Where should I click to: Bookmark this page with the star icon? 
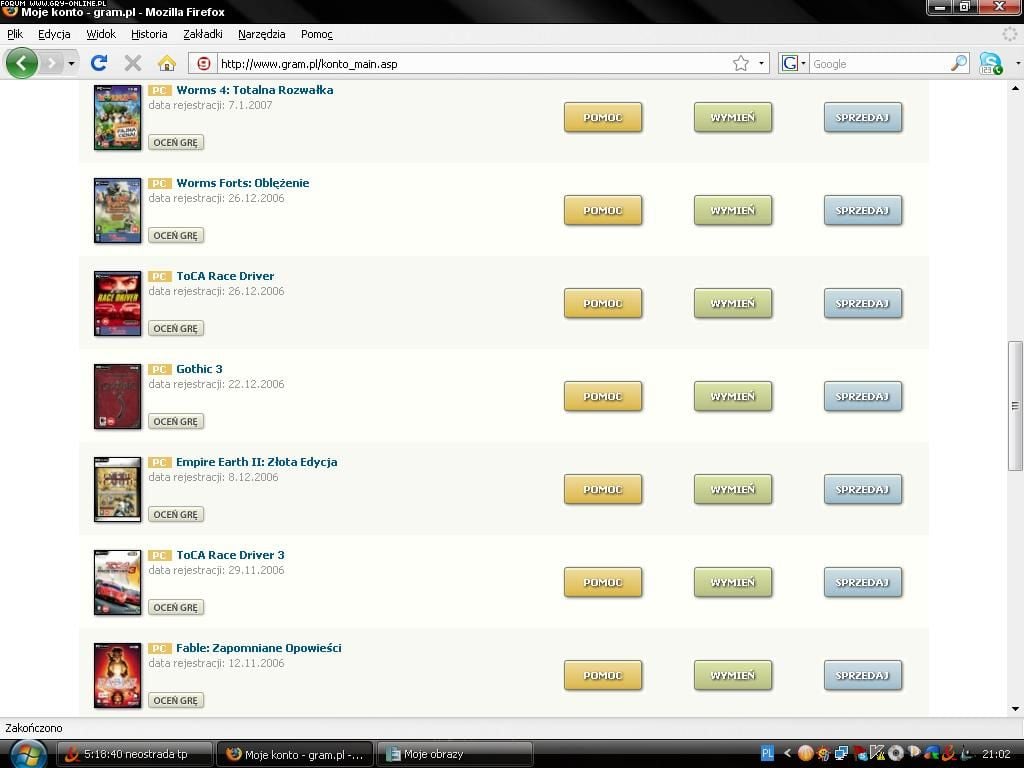(x=740, y=63)
